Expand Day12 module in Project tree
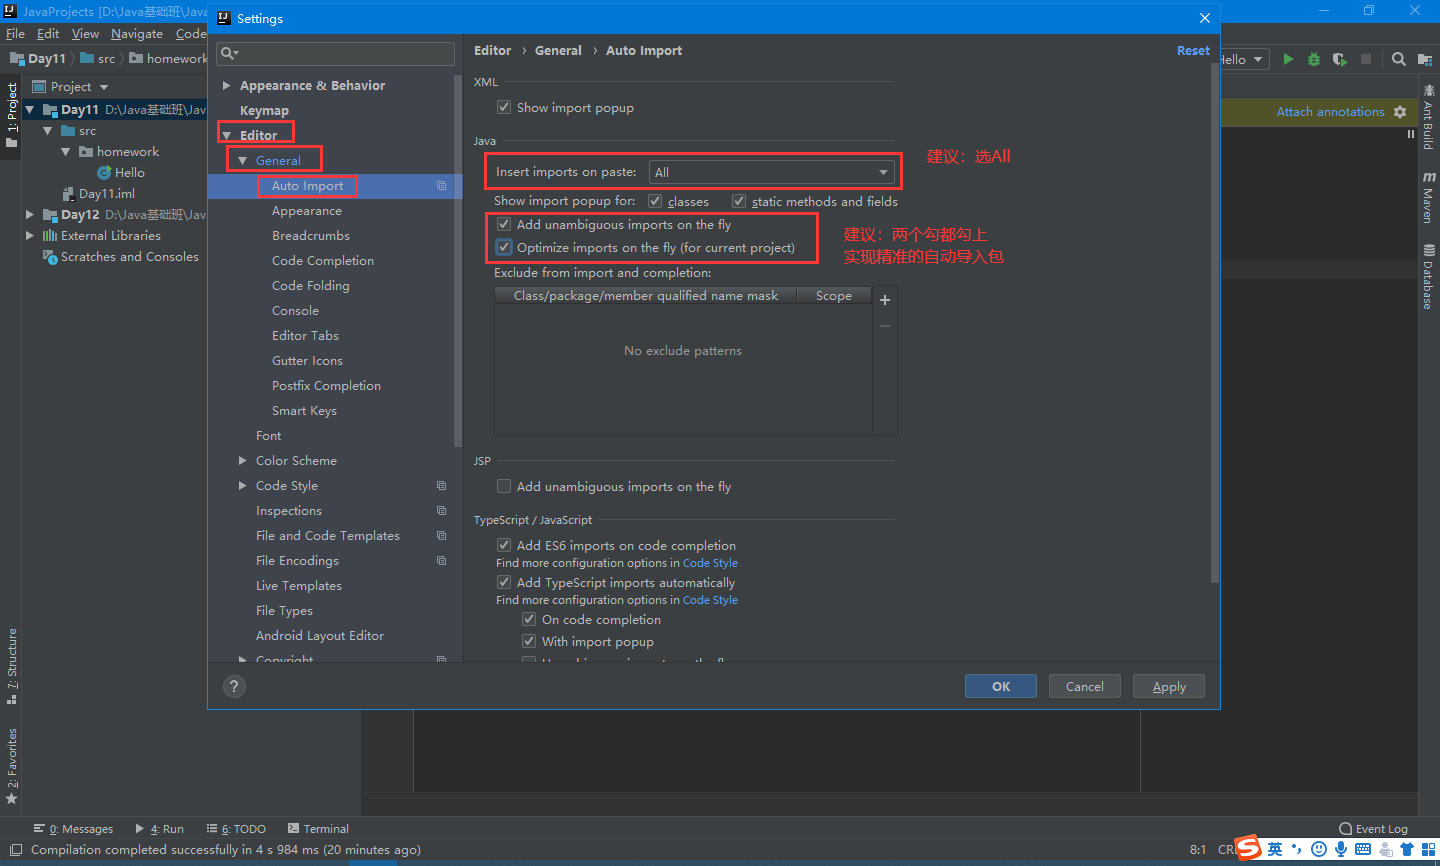The image size is (1440, 866). pyautogui.click(x=30, y=215)
